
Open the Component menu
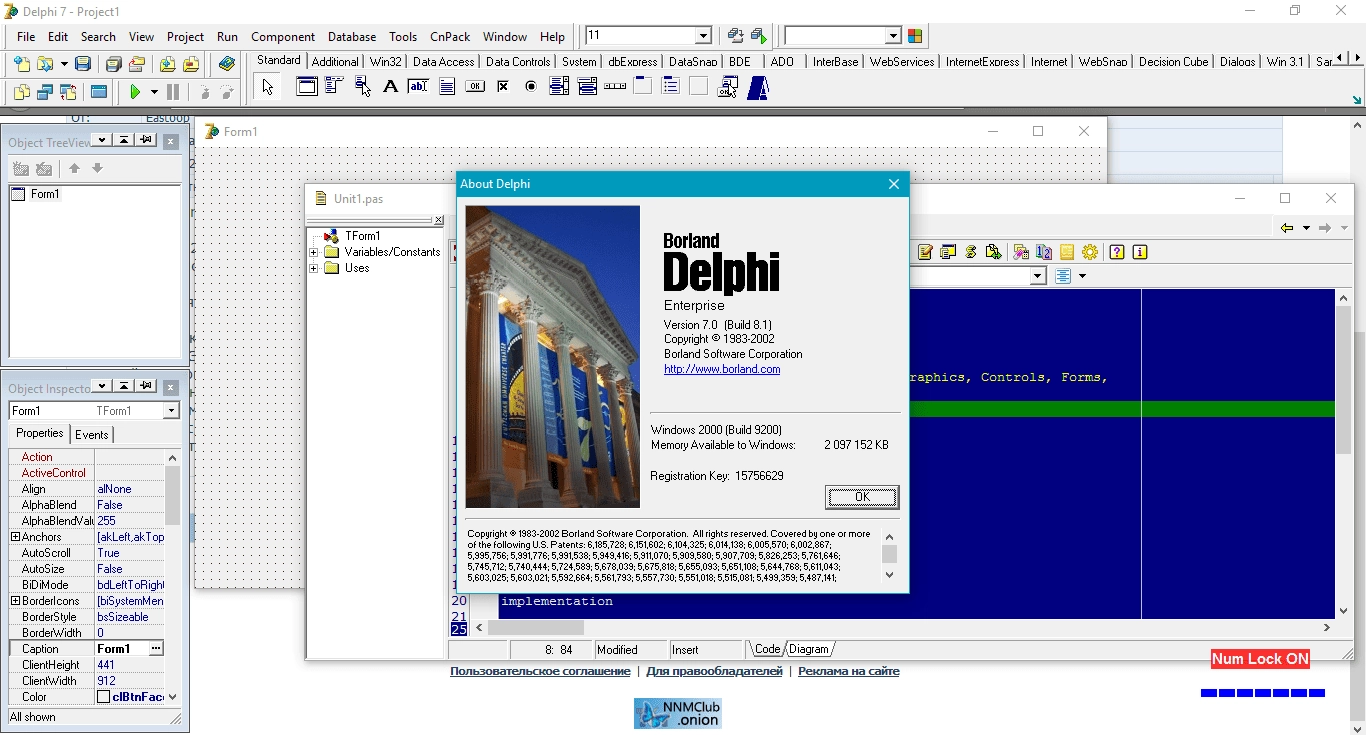pos(283,36)
